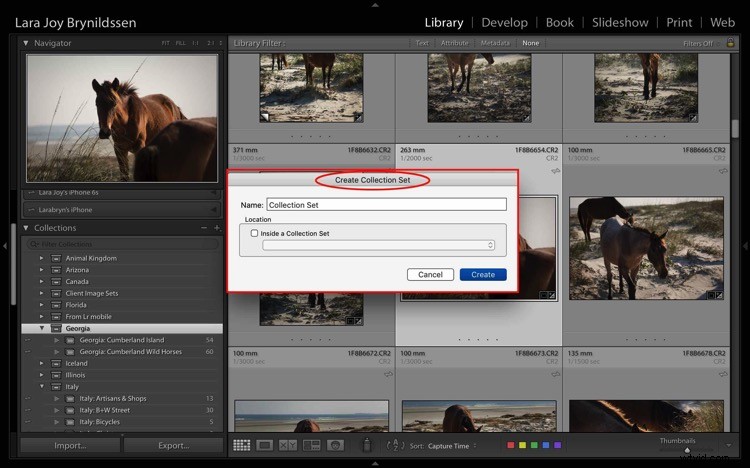Hide the filmstrip using bottom arrow
Image resolution: width=750 pixels, height=468 pixels.
375,463
